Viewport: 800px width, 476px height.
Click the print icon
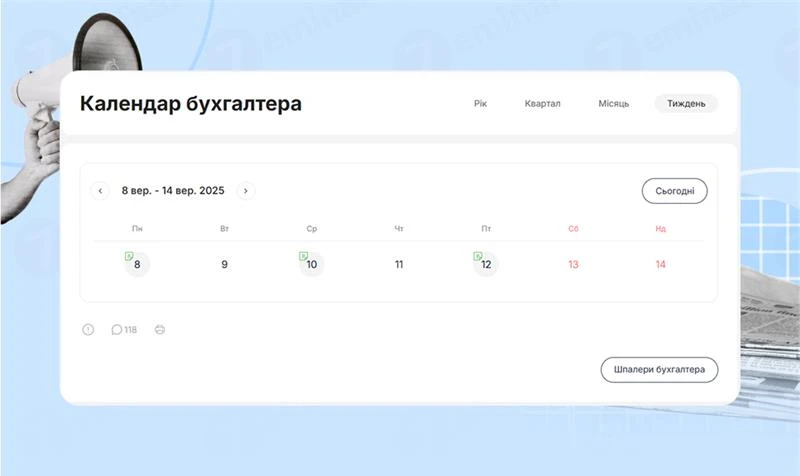click(160, 330)
